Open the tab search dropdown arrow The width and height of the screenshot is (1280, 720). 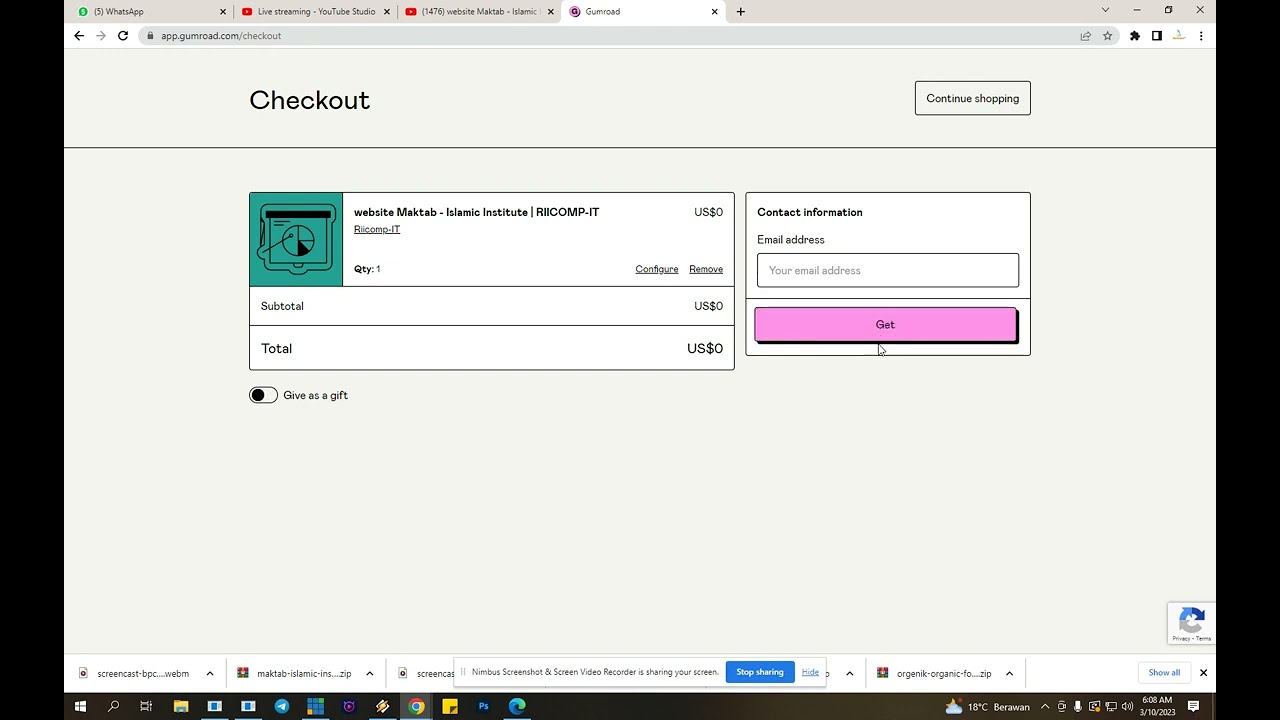point(1105,11)
